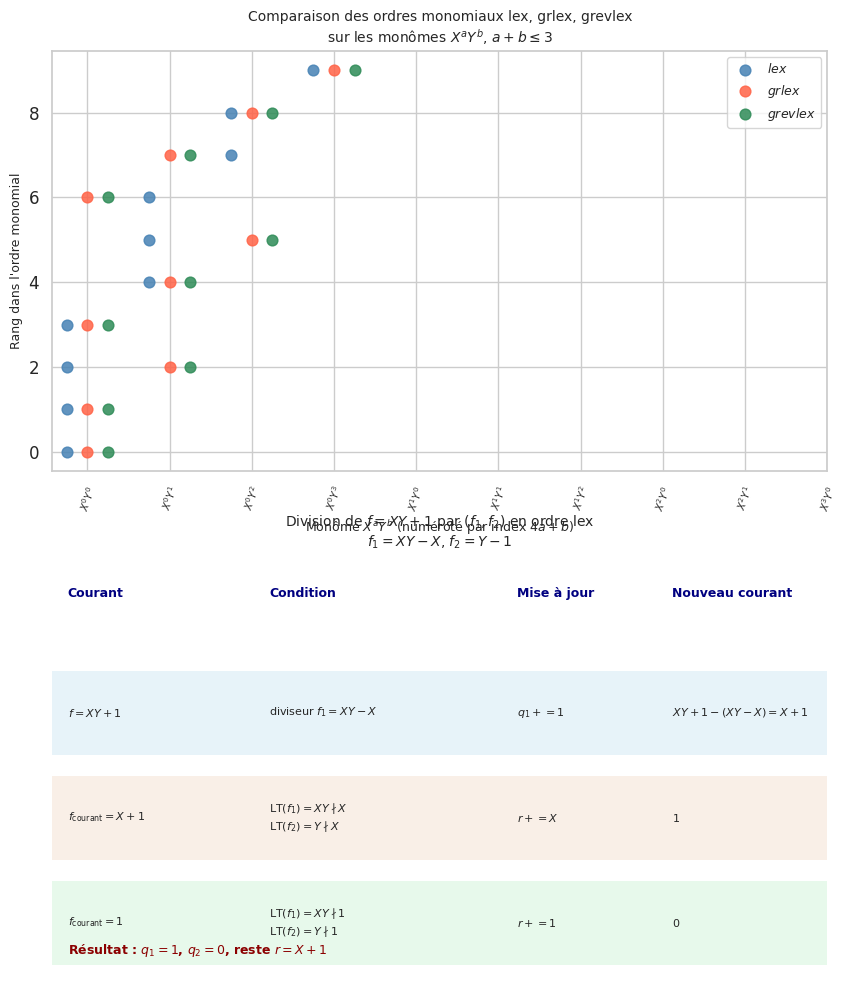The height and width of the screenshot is (985, 848).
Task: Click the 'Nouveau courant' column header
Action: tap(731, 593)
